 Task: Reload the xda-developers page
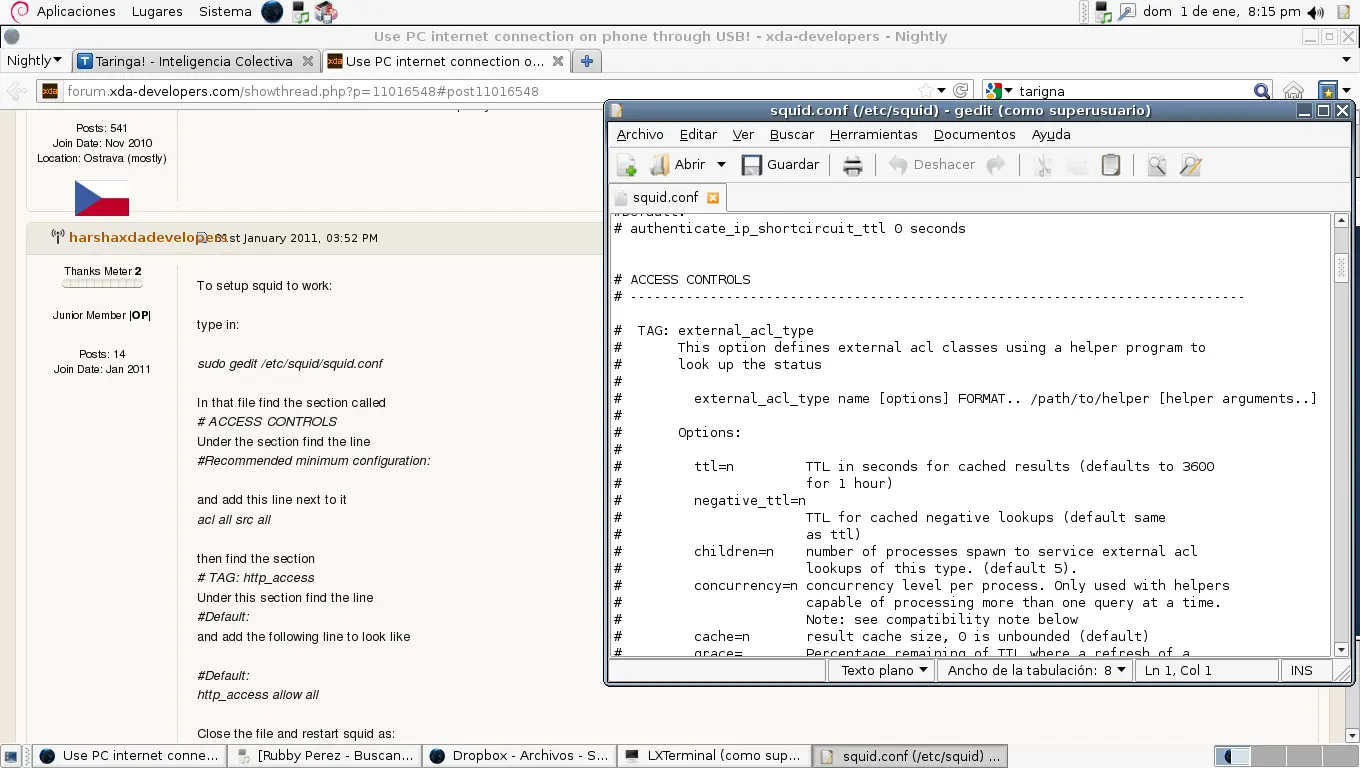click(960, 91)
